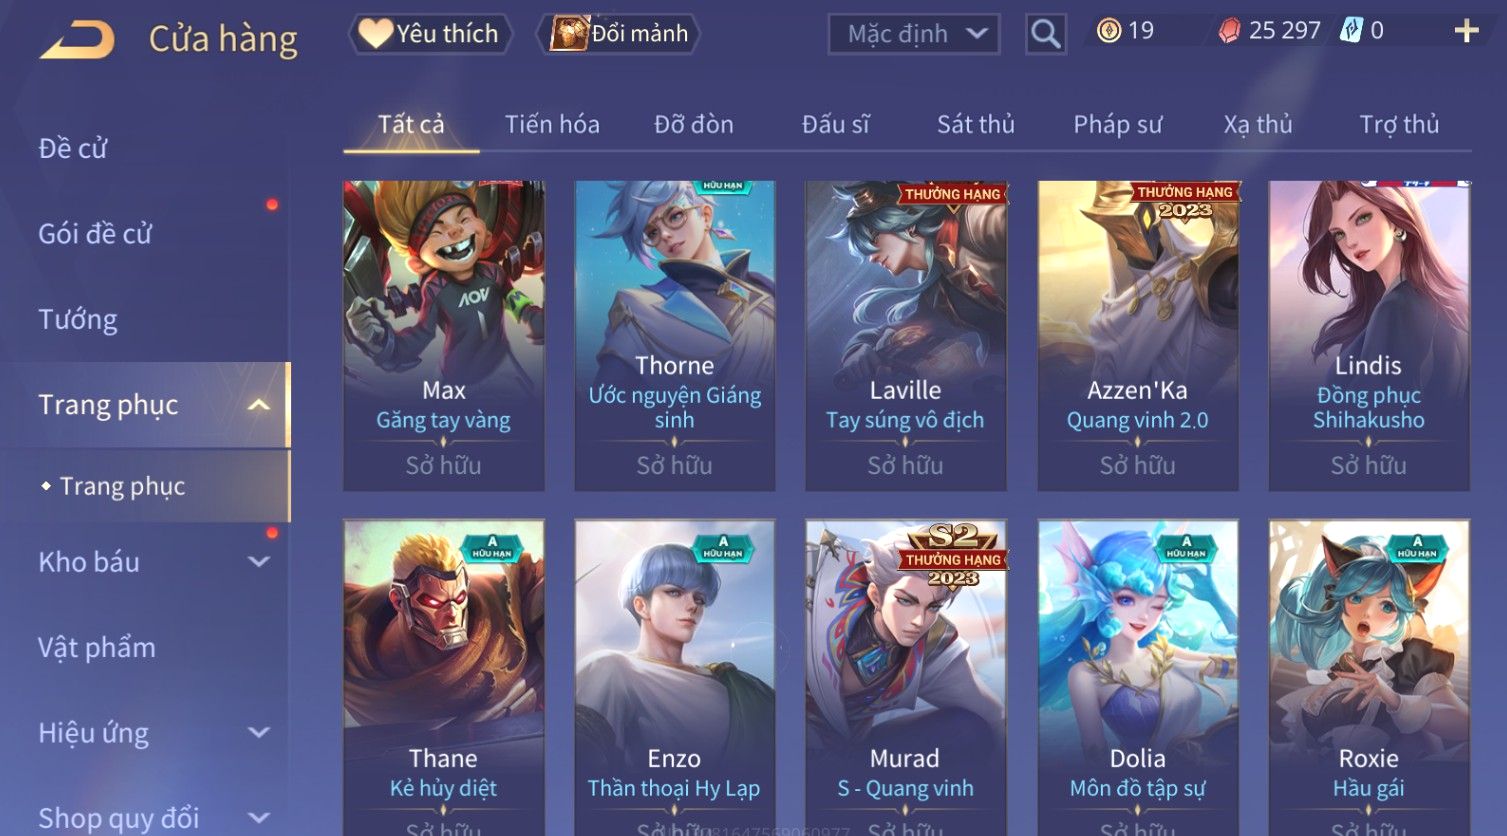
Task: Open the search magnifier icon
Action: tap(1046, 34)
